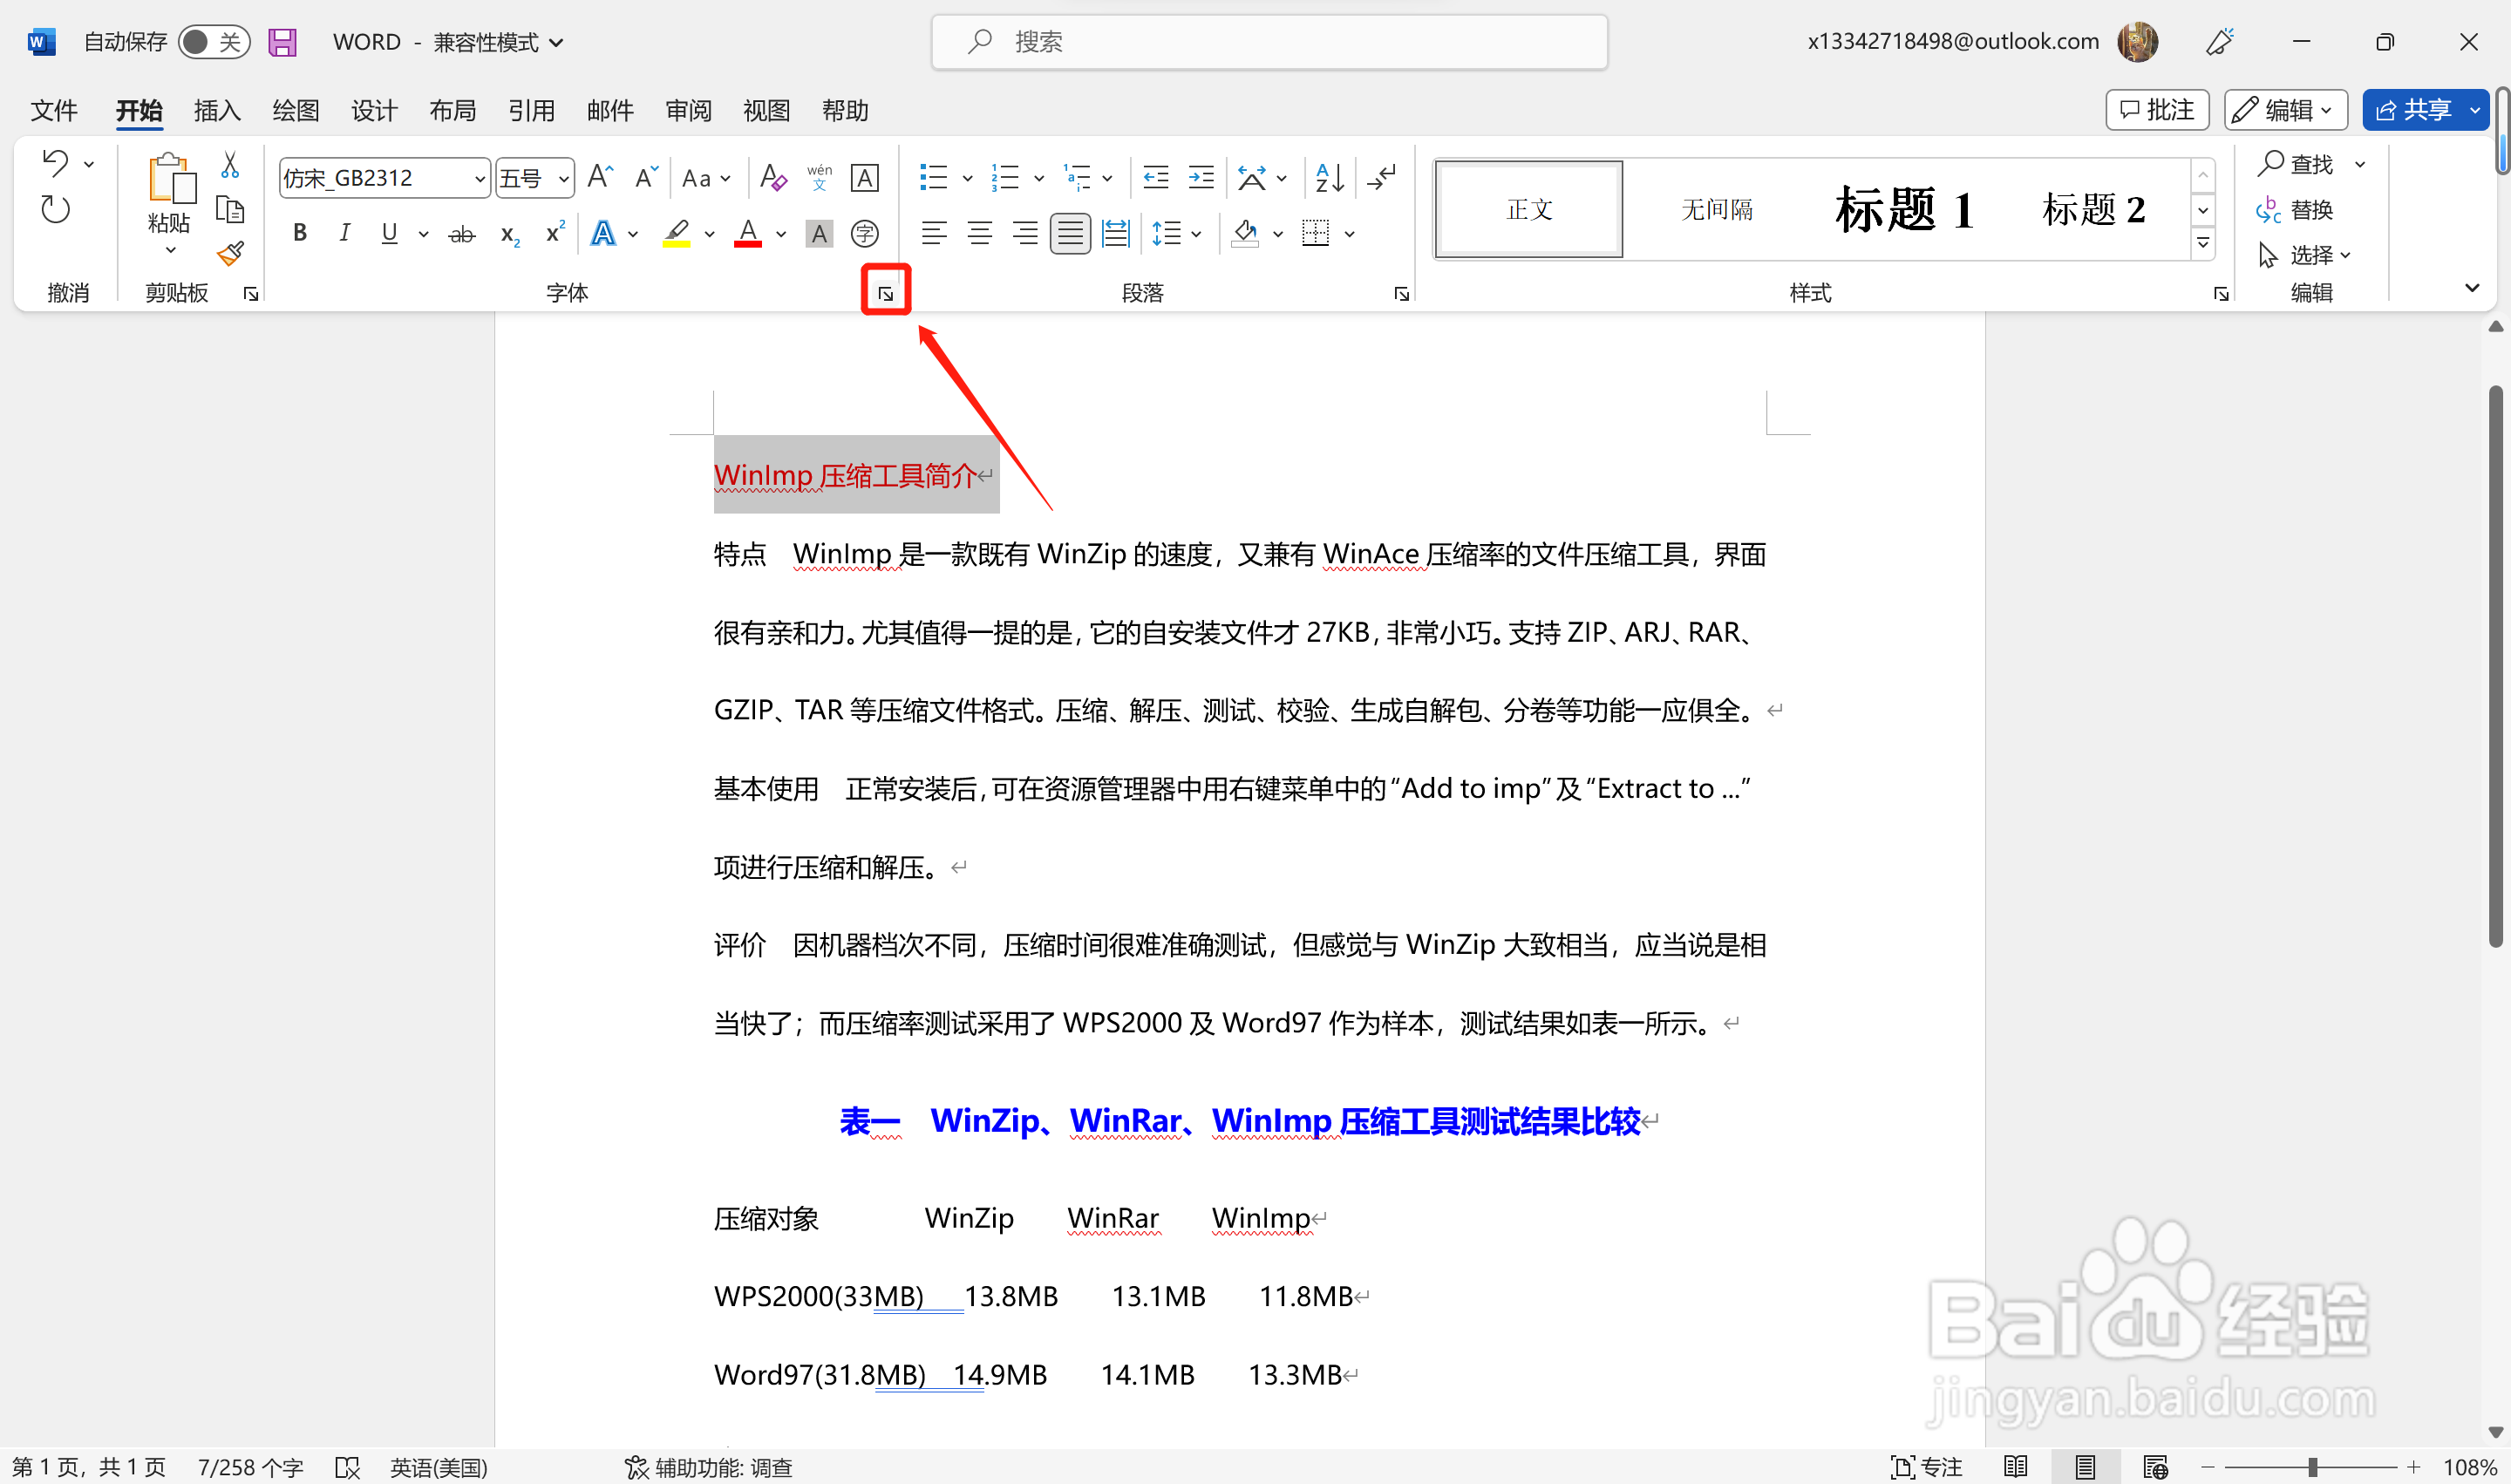The image size is (2511, 1484).
Task: Toggle Italic formatting
Action: (344, 234)
